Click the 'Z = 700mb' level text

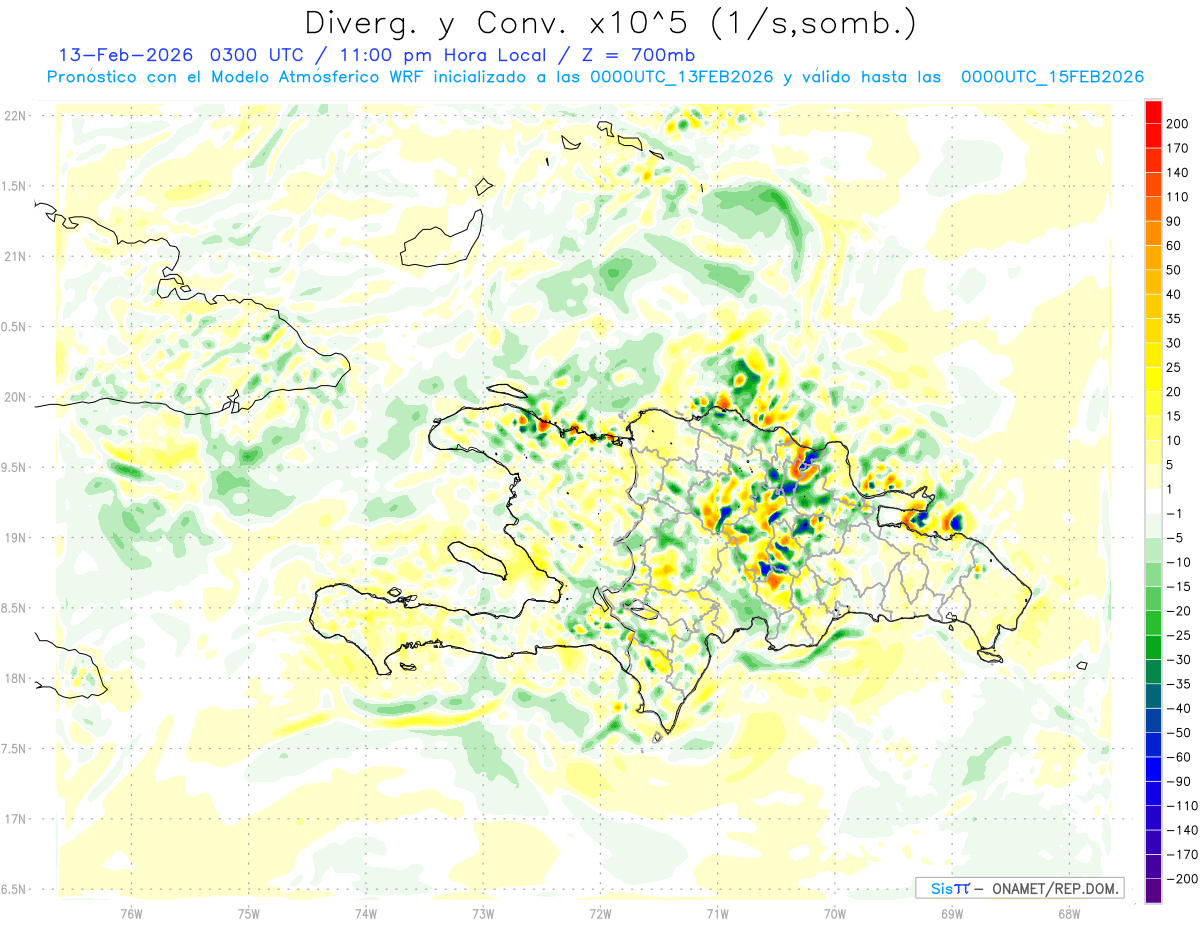tap(631, 55)
